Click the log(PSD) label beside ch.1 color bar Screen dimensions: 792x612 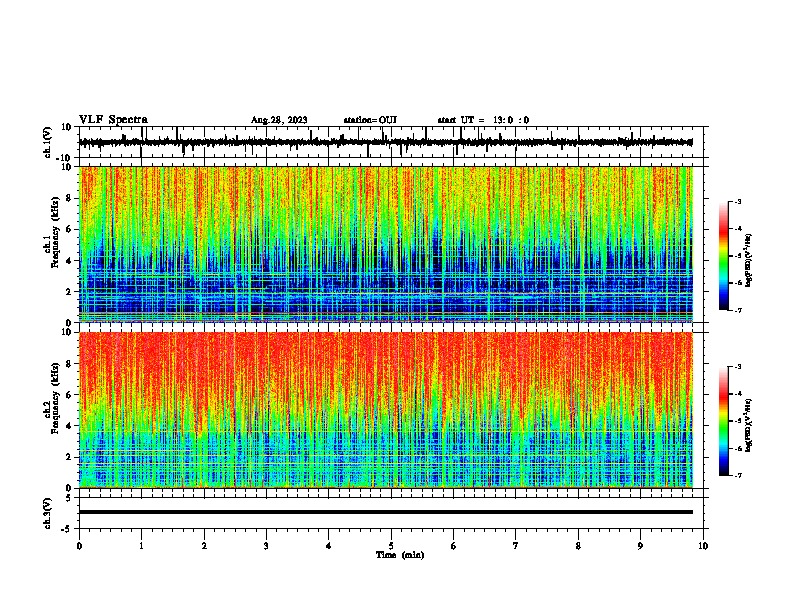click(749, 260)
